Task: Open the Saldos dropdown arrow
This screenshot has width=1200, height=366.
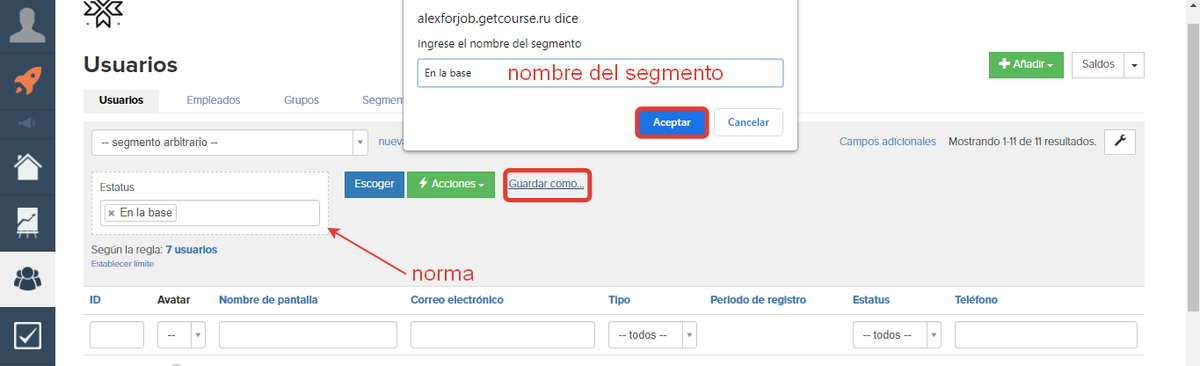Action: tap(1134, 64)
